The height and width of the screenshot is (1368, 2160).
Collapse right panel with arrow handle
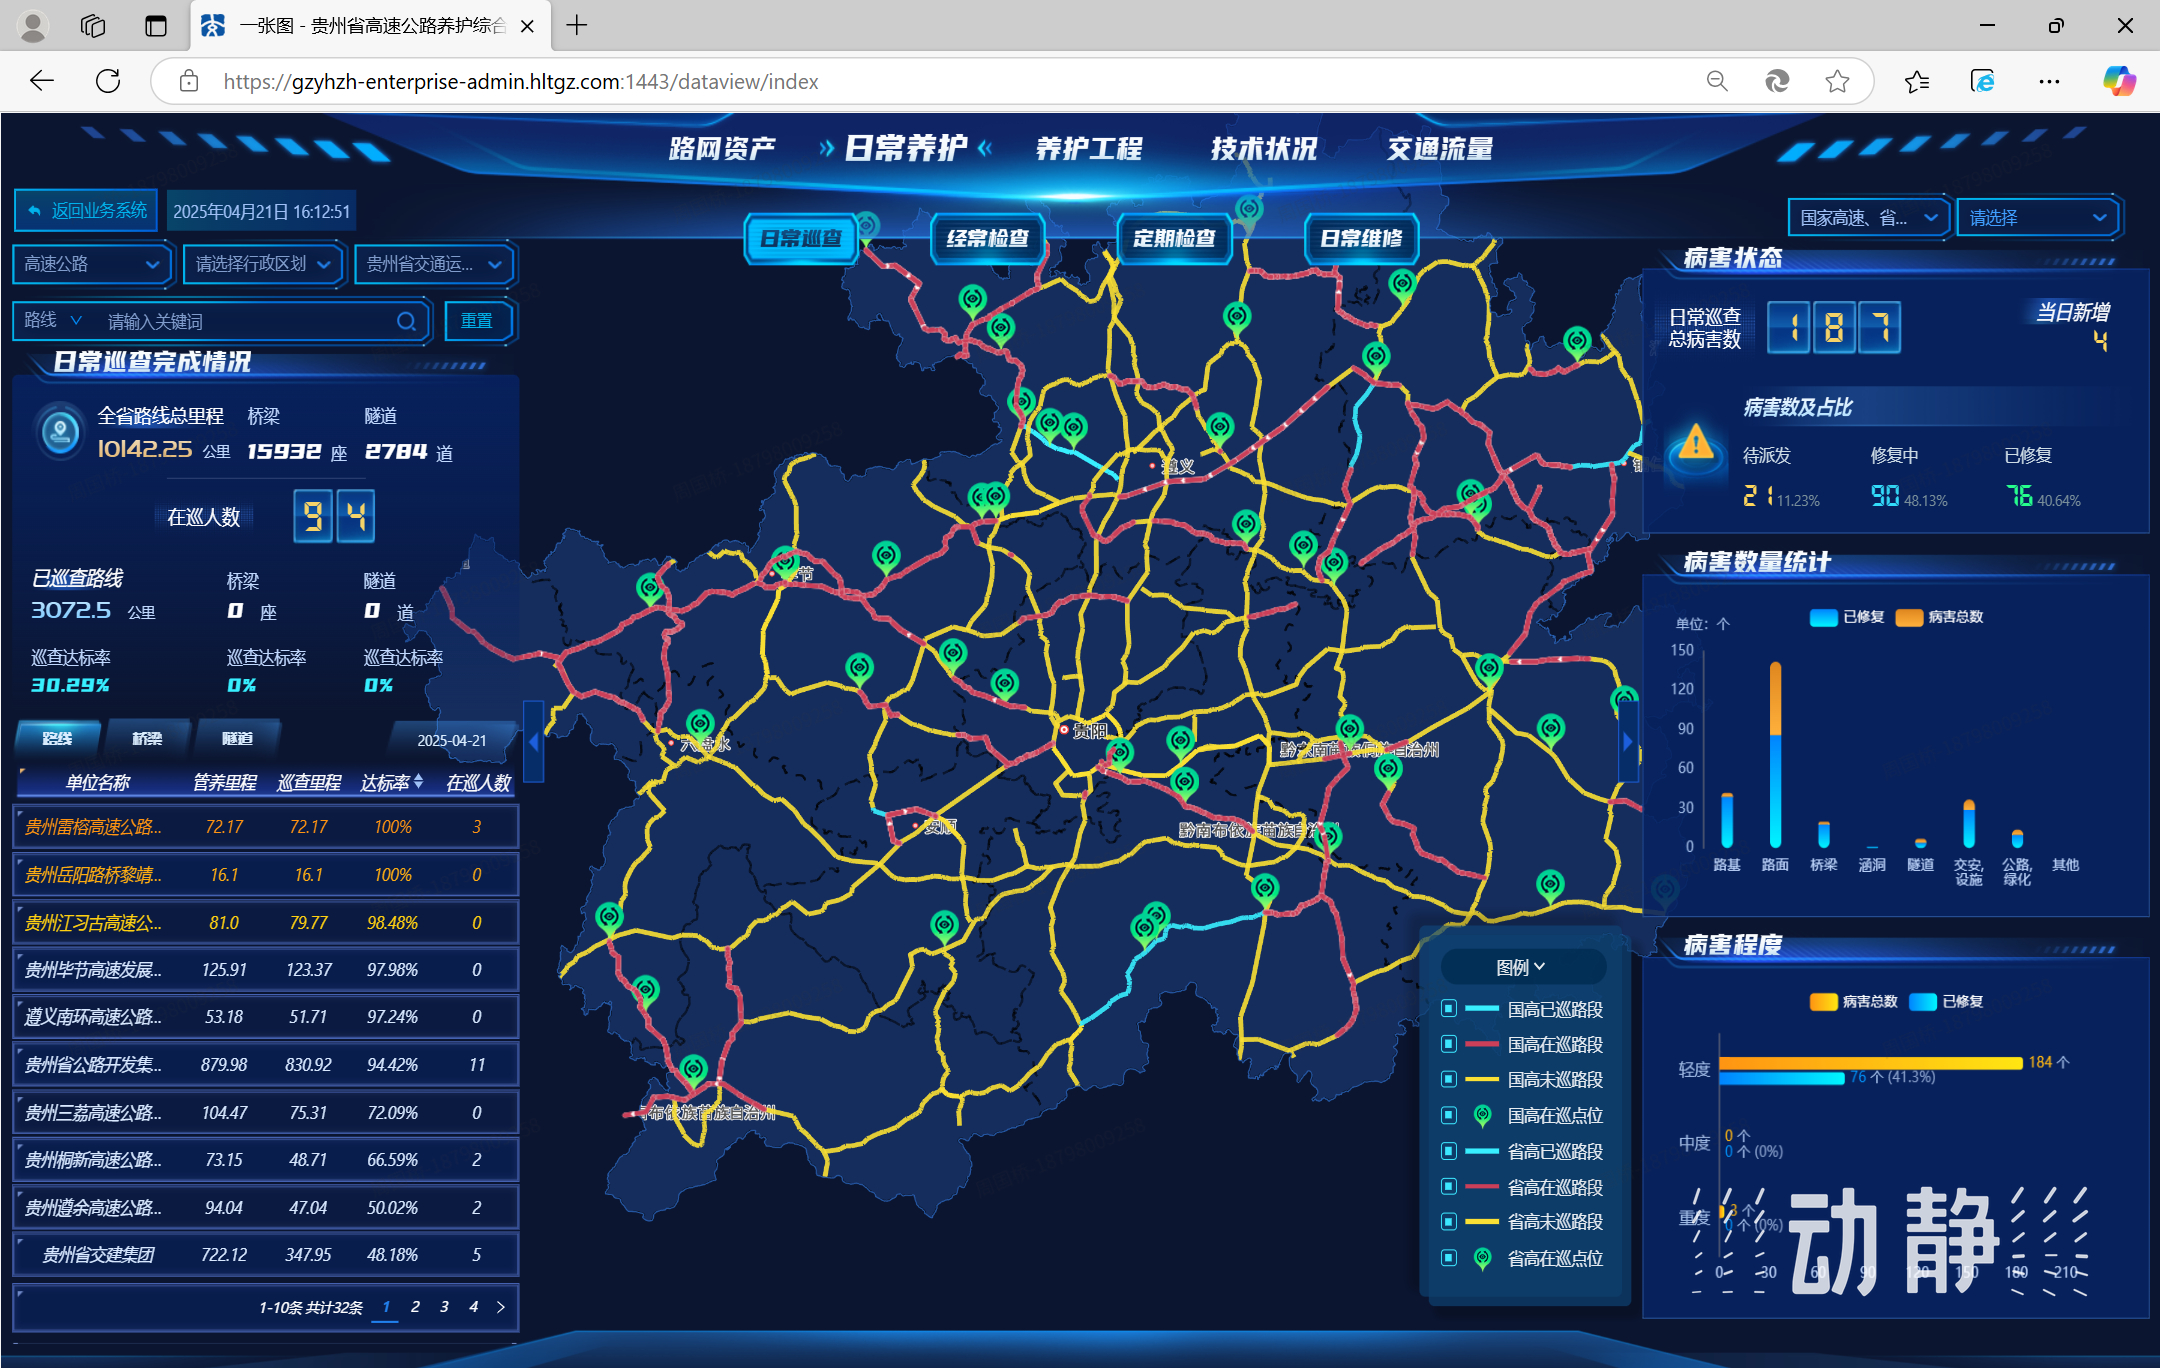point(1628,742)
